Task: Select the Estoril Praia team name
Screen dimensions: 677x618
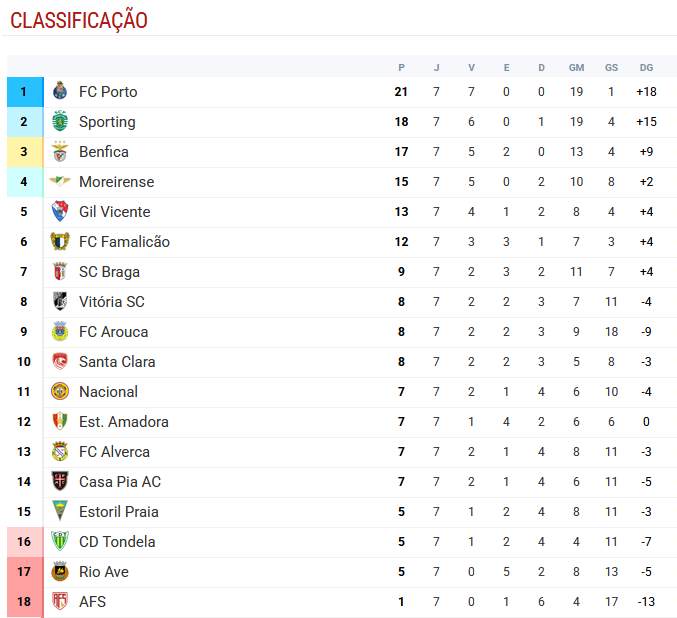Action: click(x=118, y=512)
